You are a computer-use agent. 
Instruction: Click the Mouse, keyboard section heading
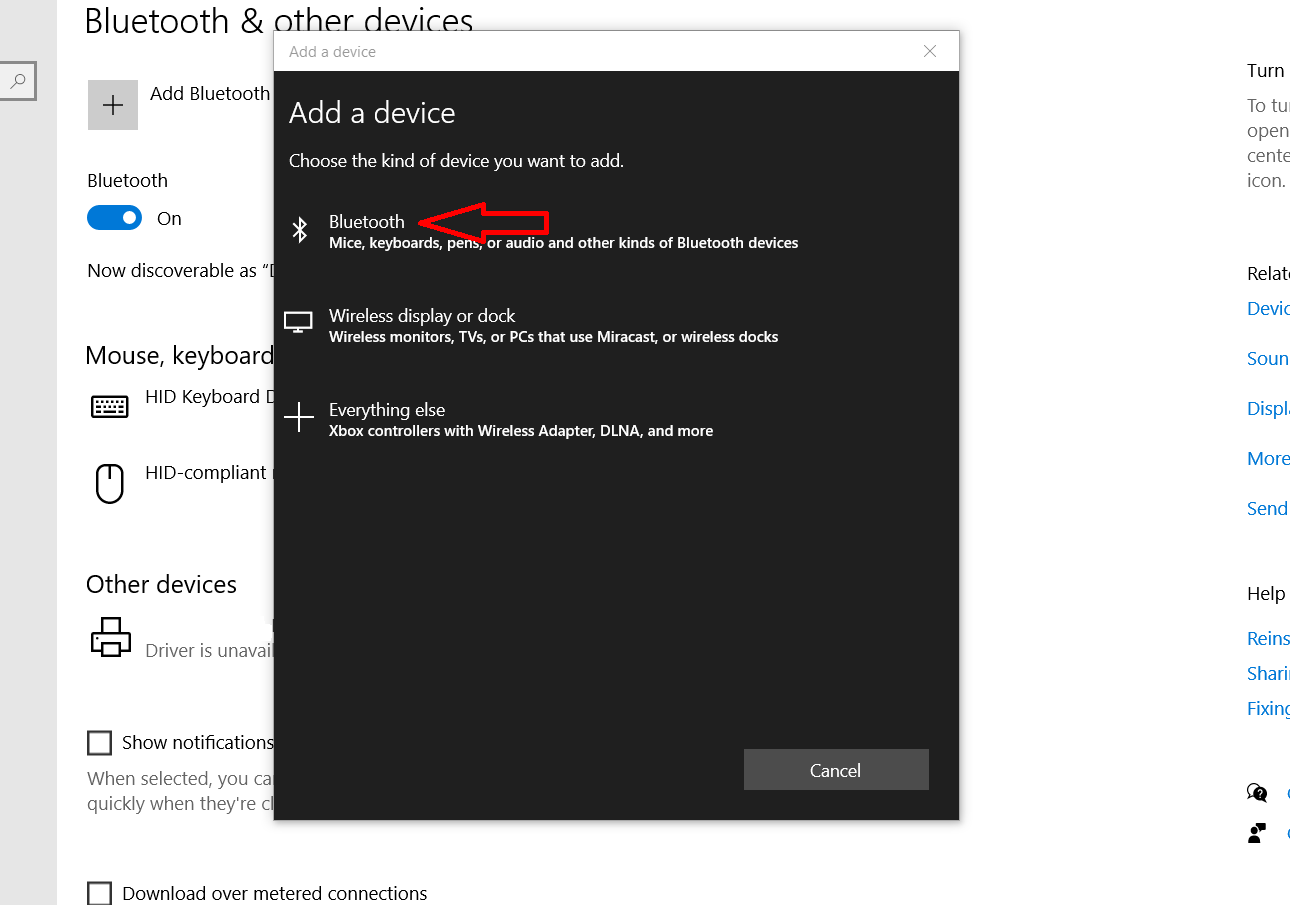179,356
